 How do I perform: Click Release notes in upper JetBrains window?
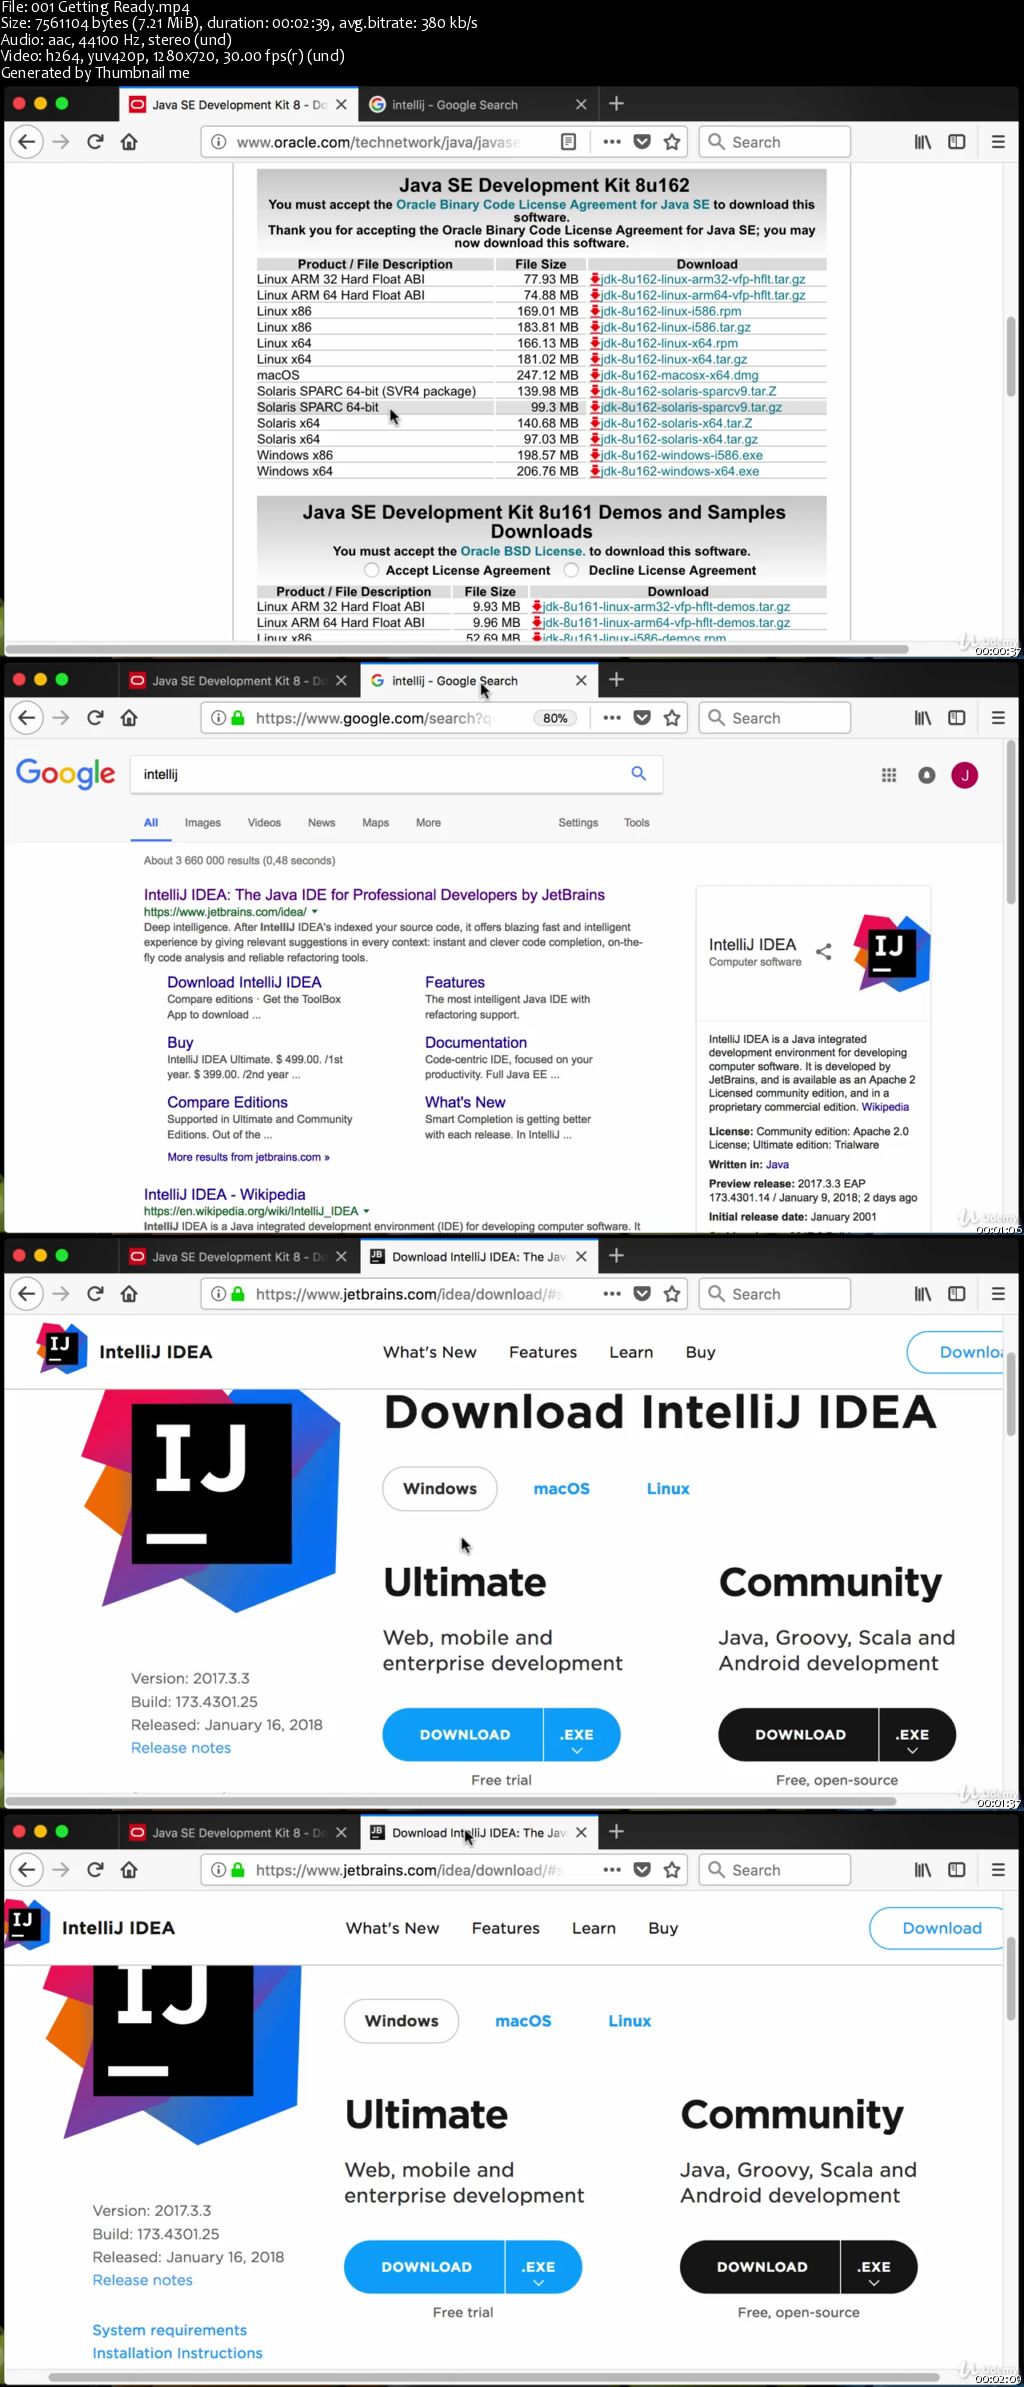coord(181,1747)
